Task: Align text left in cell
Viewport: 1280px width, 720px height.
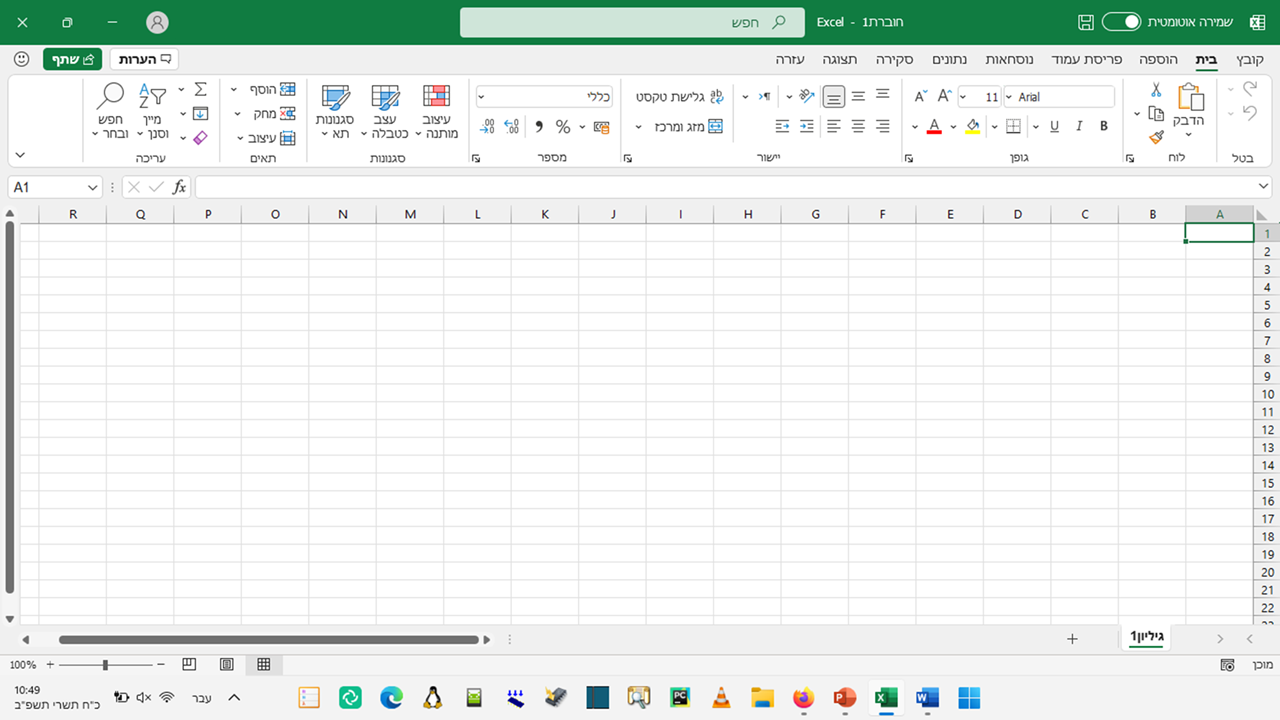Action: click(x=834, y=126)
